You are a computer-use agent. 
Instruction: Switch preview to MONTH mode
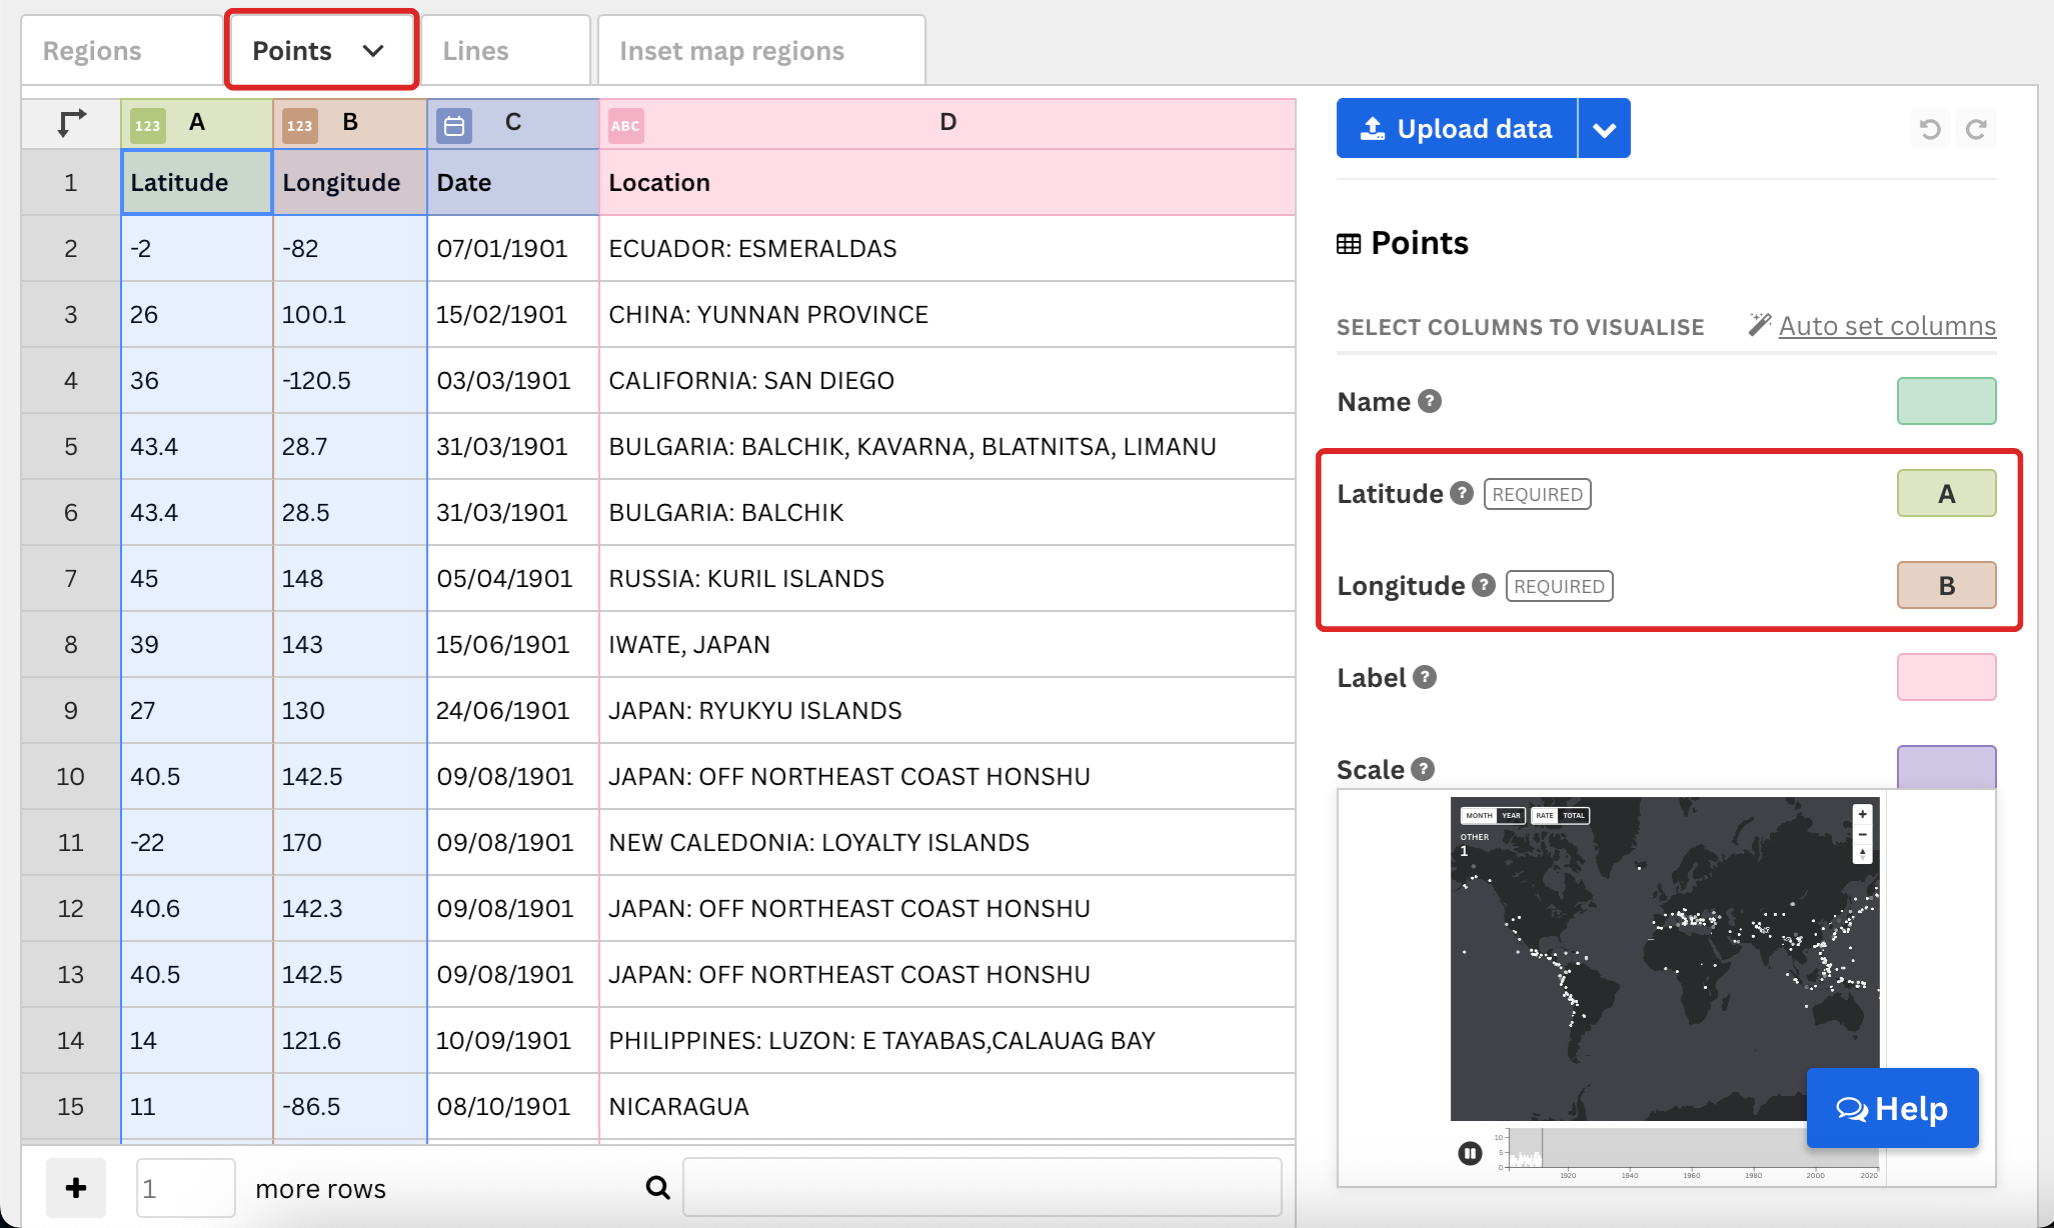coord(1479,815)
